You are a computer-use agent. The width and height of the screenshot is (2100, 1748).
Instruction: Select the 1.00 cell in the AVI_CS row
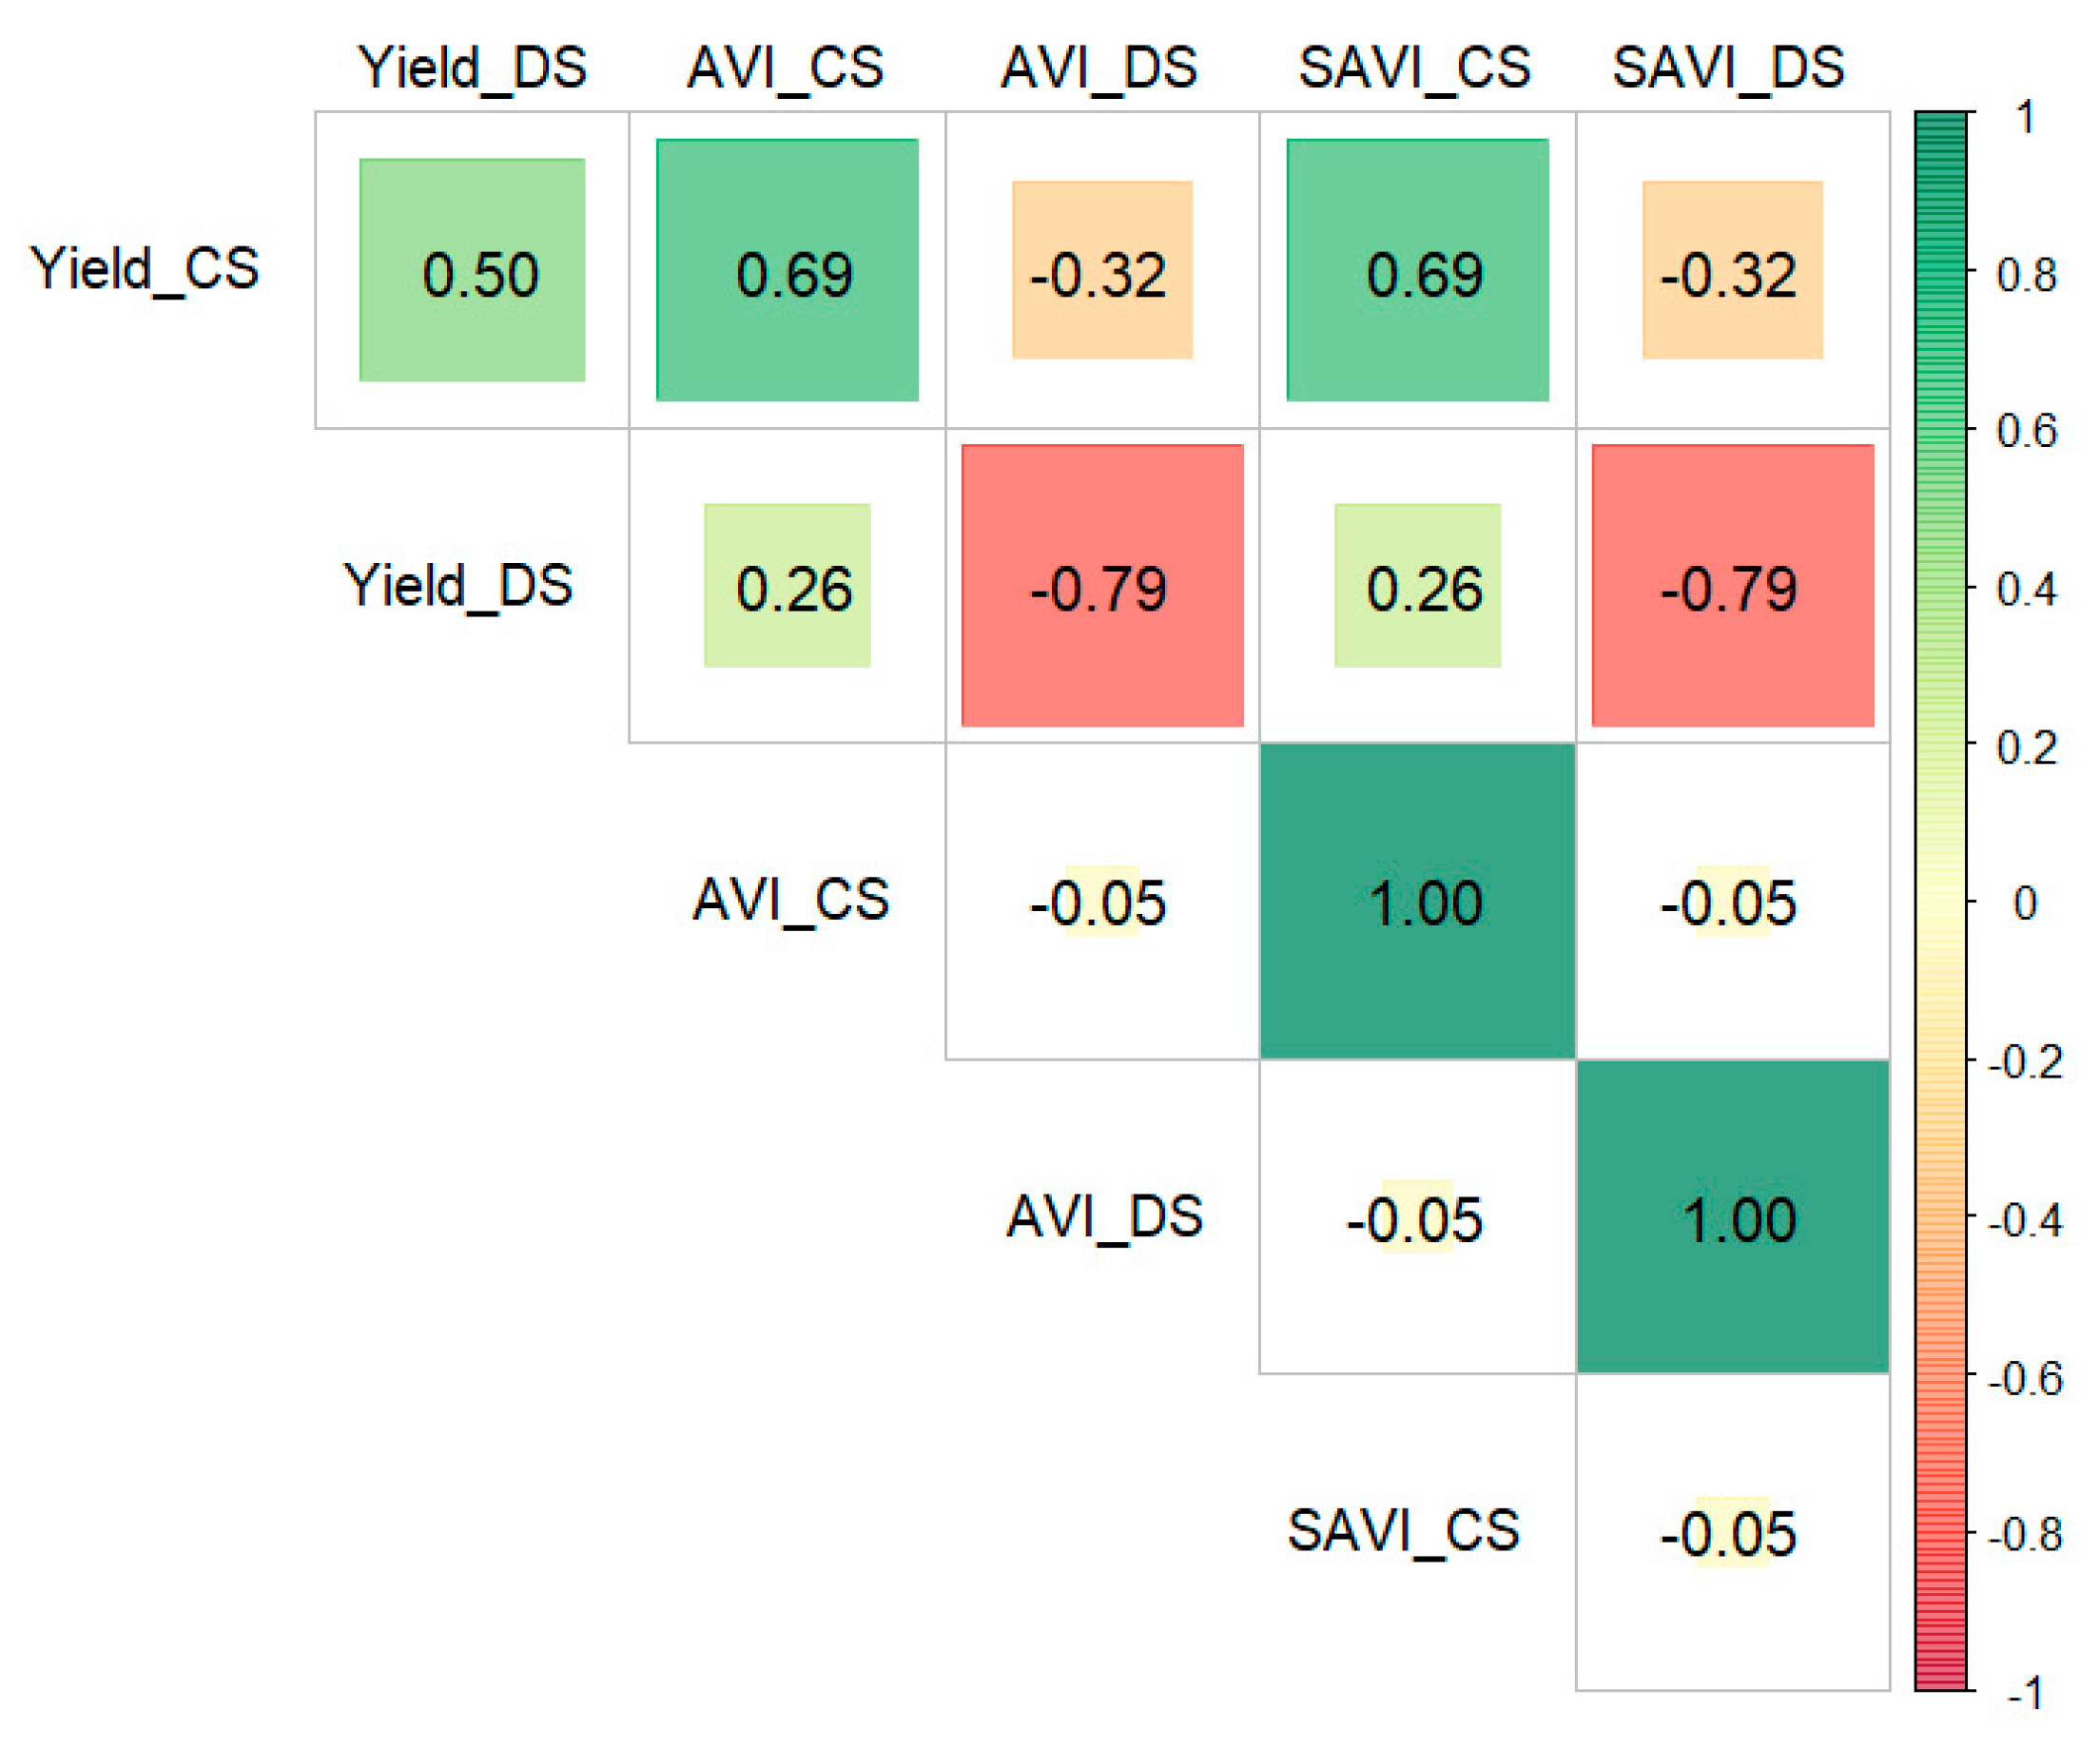[1417, 901]
